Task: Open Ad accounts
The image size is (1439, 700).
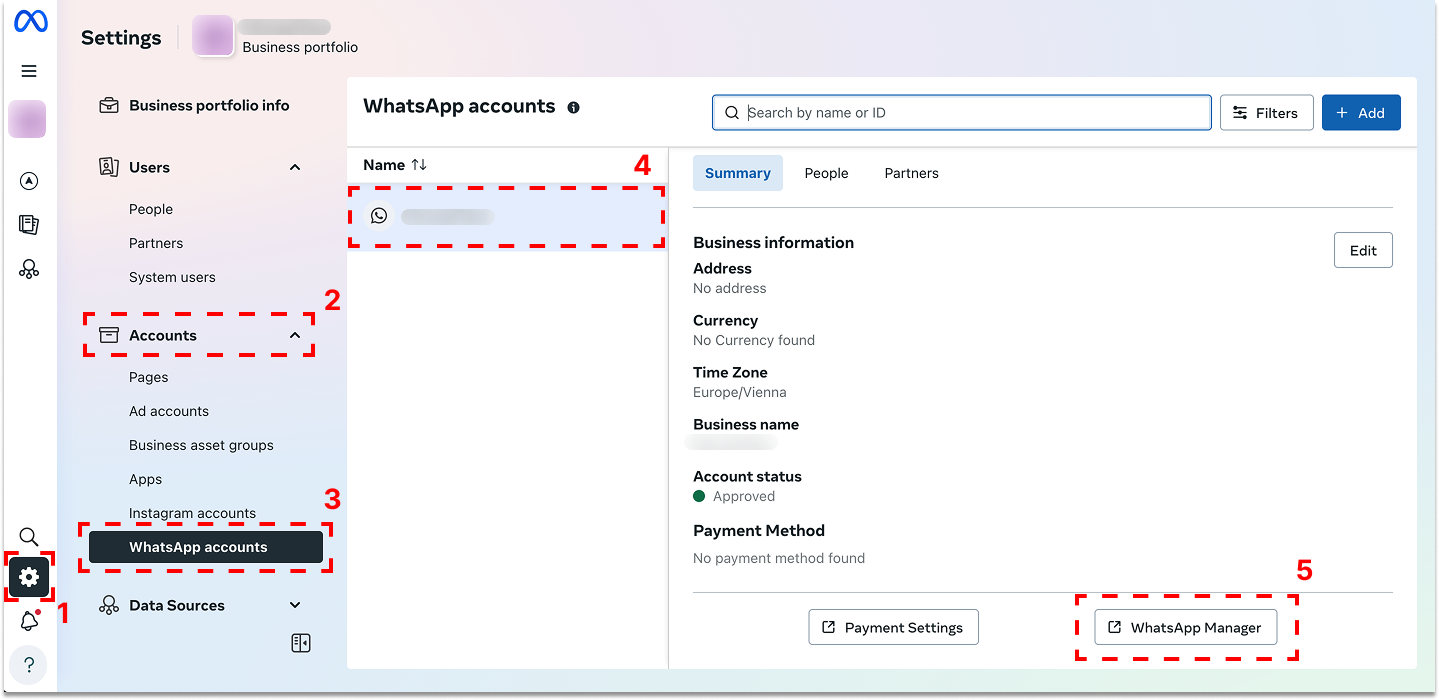Action: point(169,411)
